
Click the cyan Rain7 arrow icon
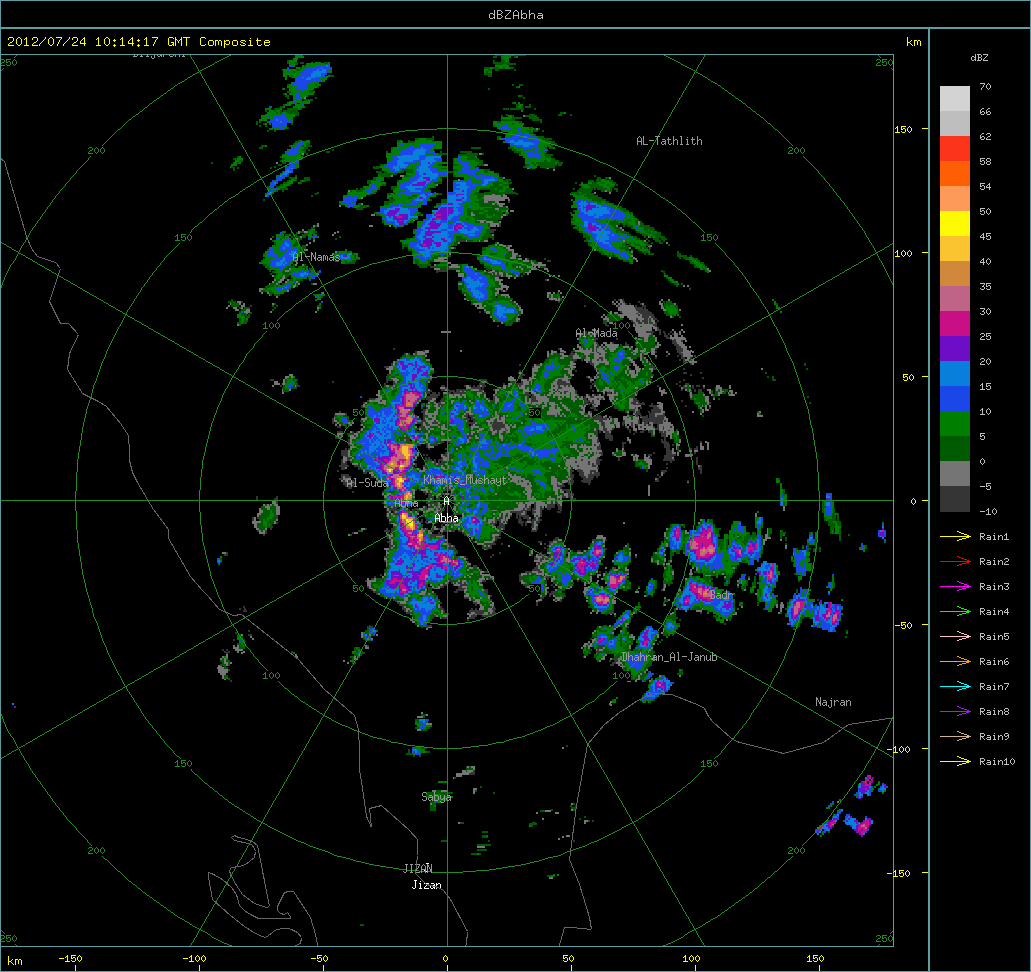click(x=955, y=687)
